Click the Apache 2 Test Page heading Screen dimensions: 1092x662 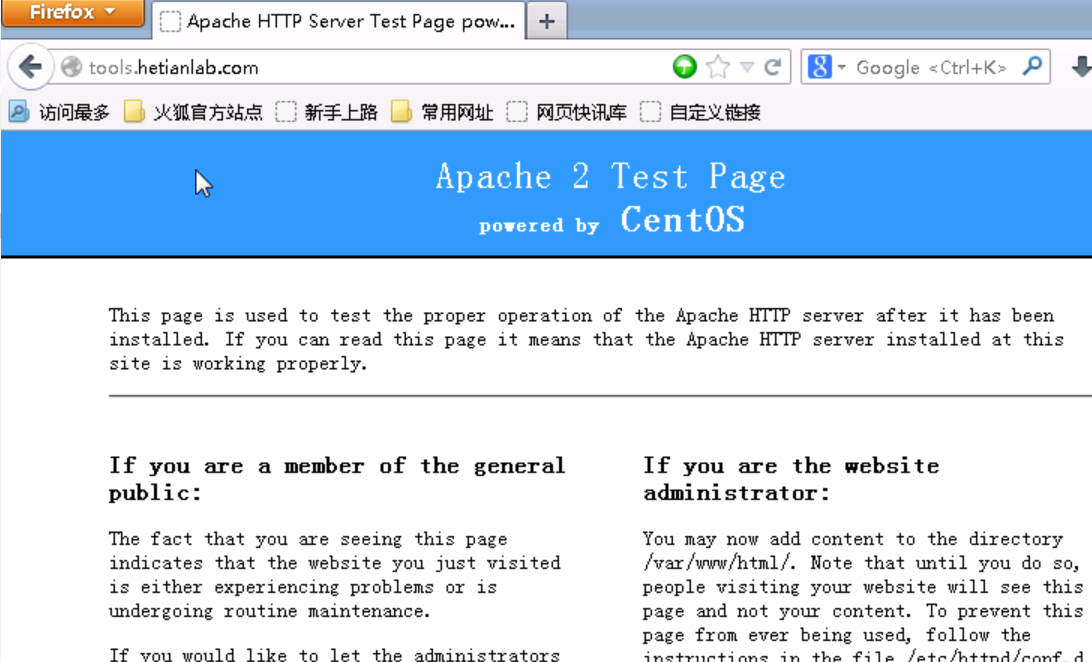click(611, 176)
